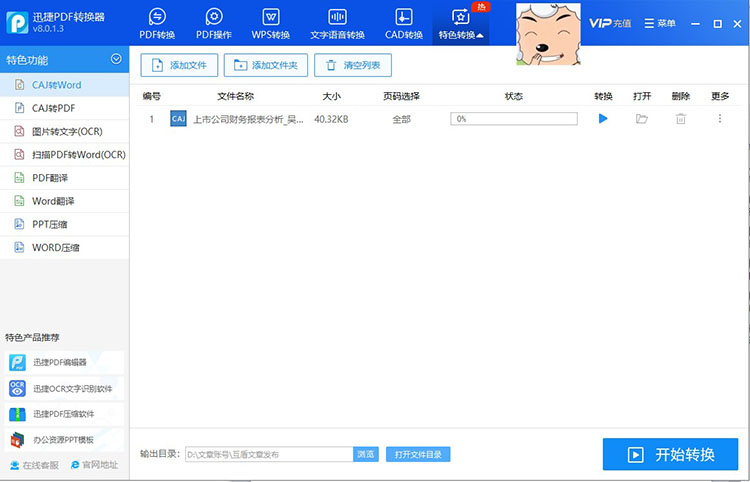Click the play icon to convert the file
Screen dimensions: 750x482
click(603, 119)
